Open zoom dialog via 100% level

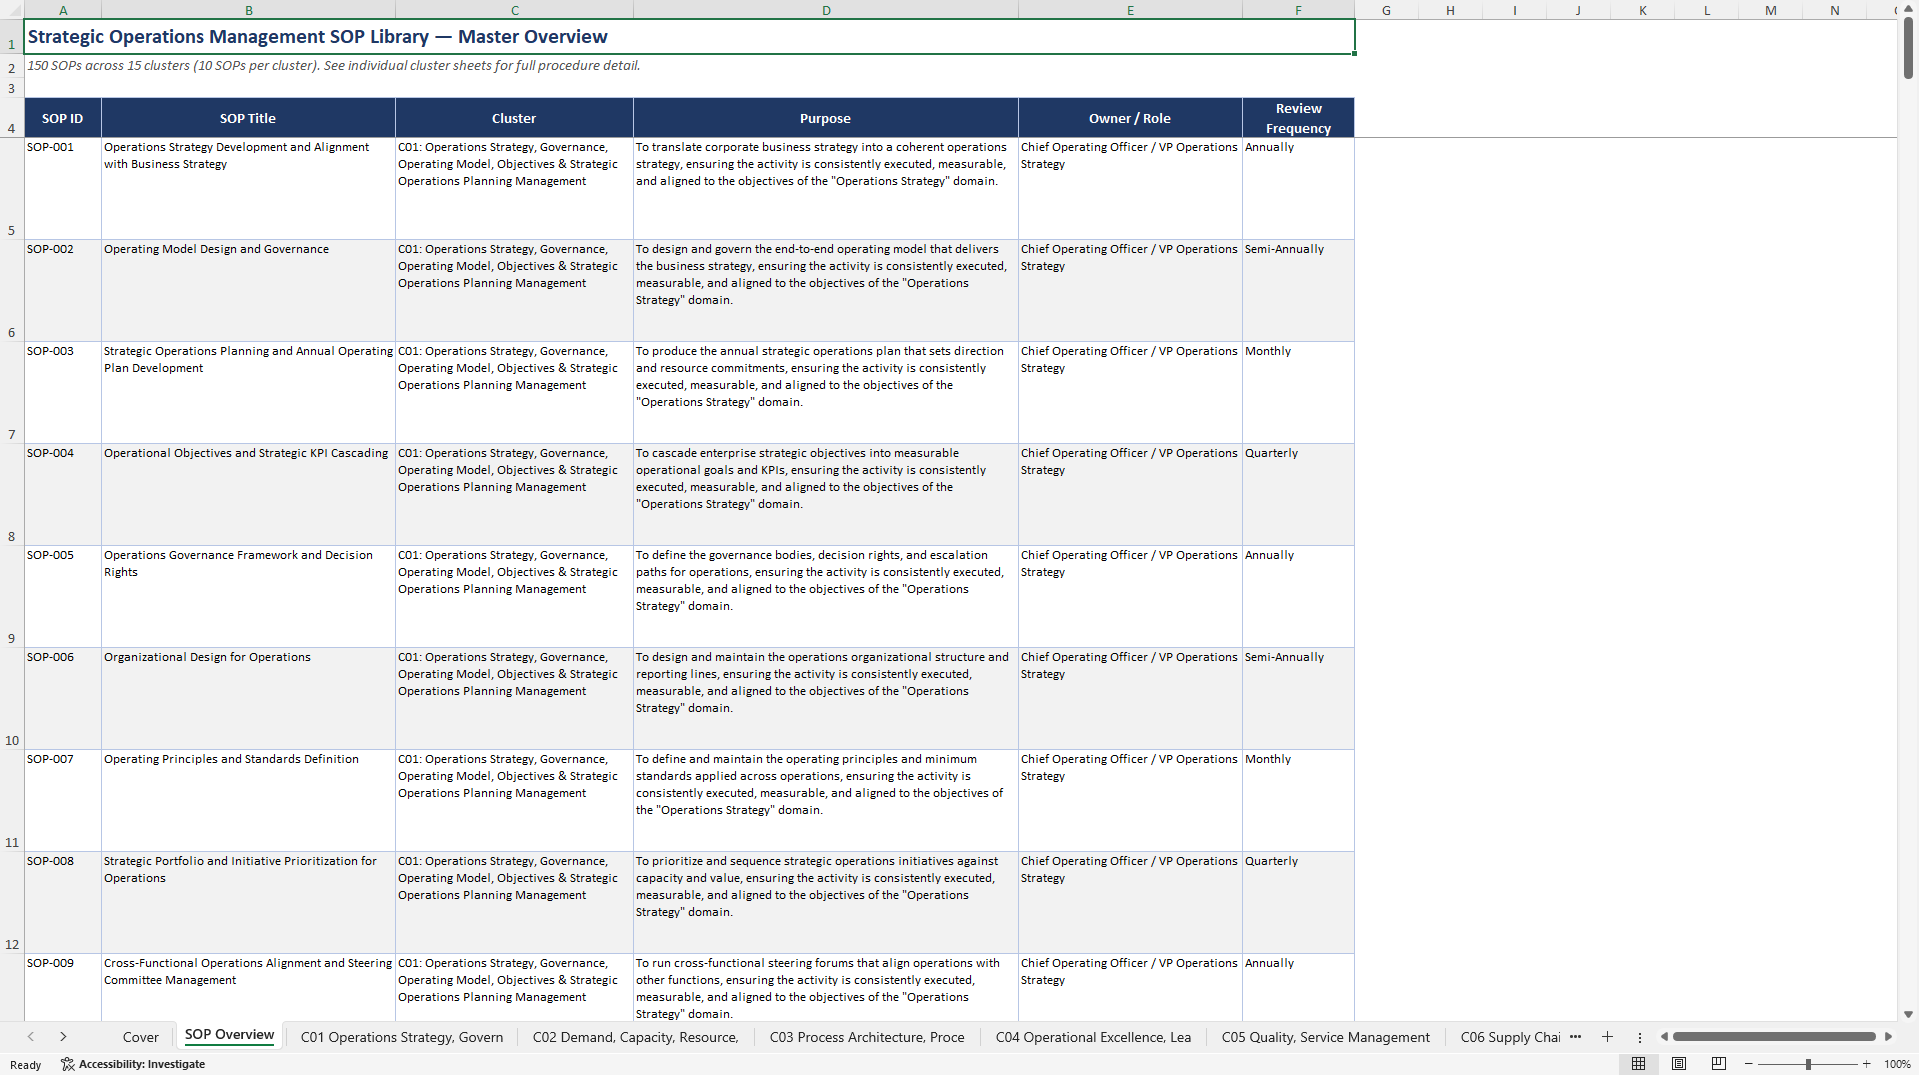click(x=1897, y=1064)
